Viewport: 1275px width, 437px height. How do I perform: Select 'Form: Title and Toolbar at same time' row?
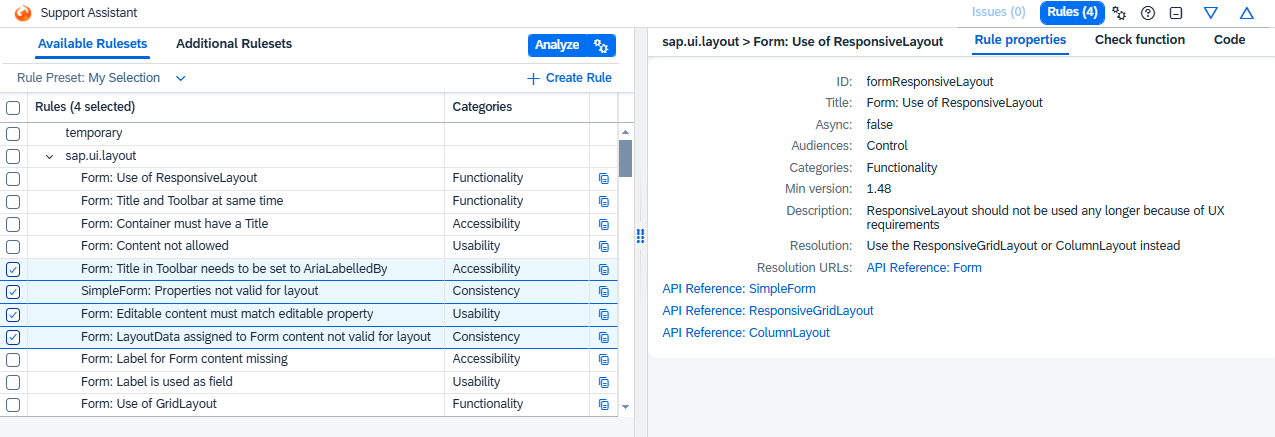[309, 201]
